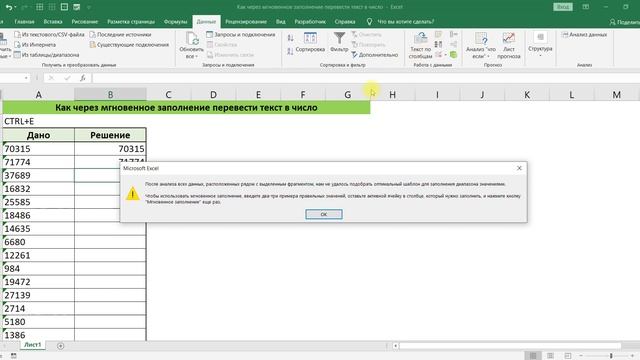Toggle the Фильтр (Filter) funnel

point(339,42)
